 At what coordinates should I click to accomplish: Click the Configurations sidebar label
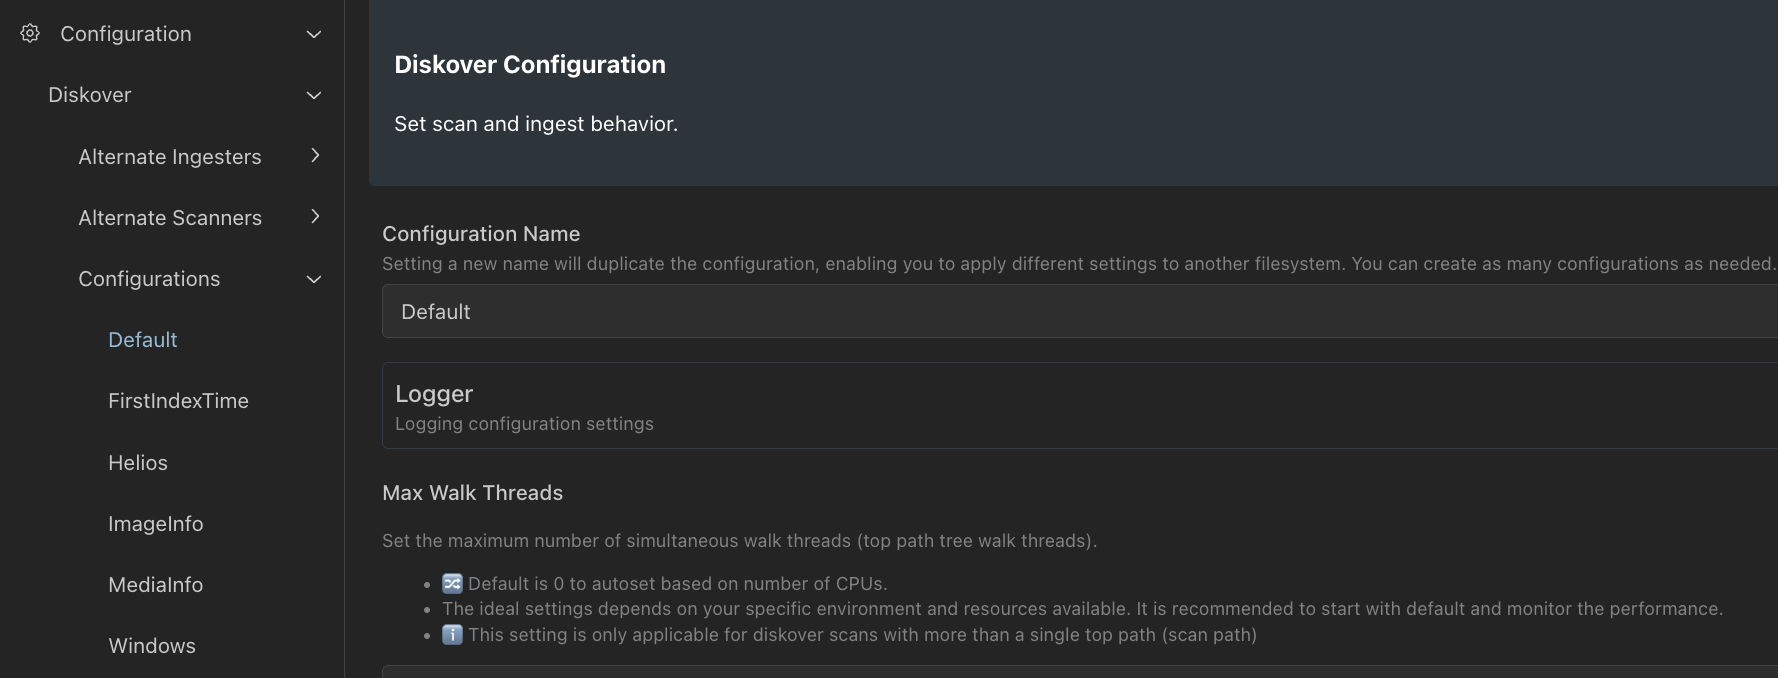pos(149,279)
